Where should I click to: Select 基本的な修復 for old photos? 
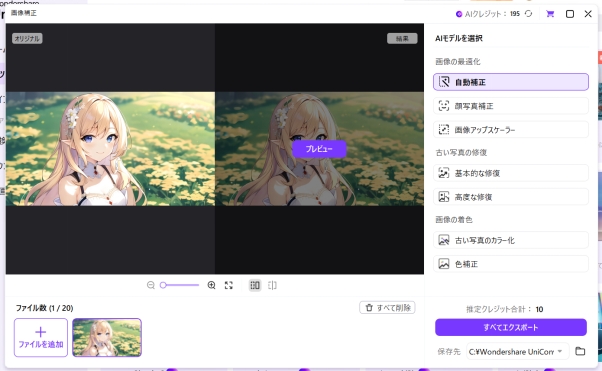(x=511, y=173)
